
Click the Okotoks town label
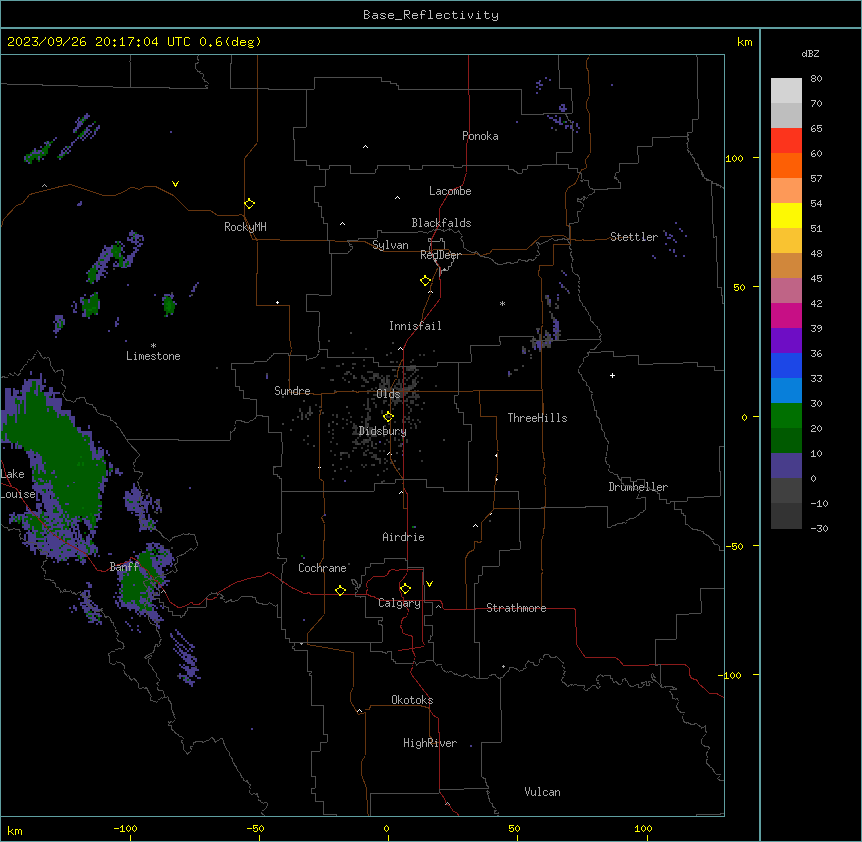tap(412, 700)
